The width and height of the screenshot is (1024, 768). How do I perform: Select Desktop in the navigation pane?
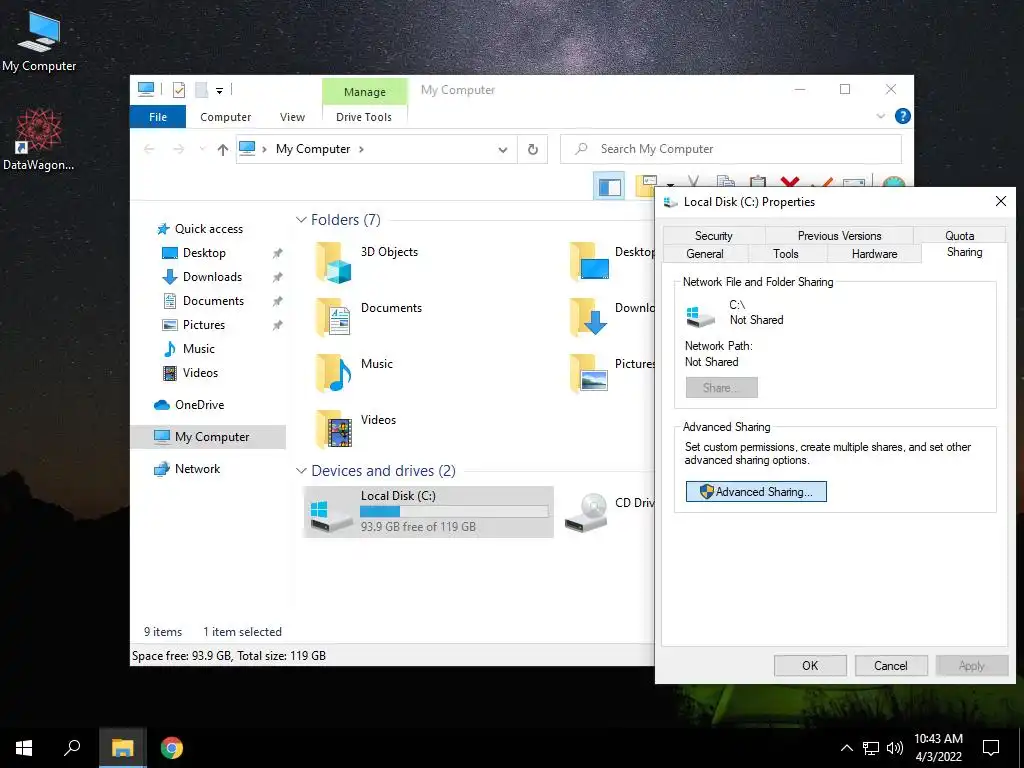click(203, 253)
